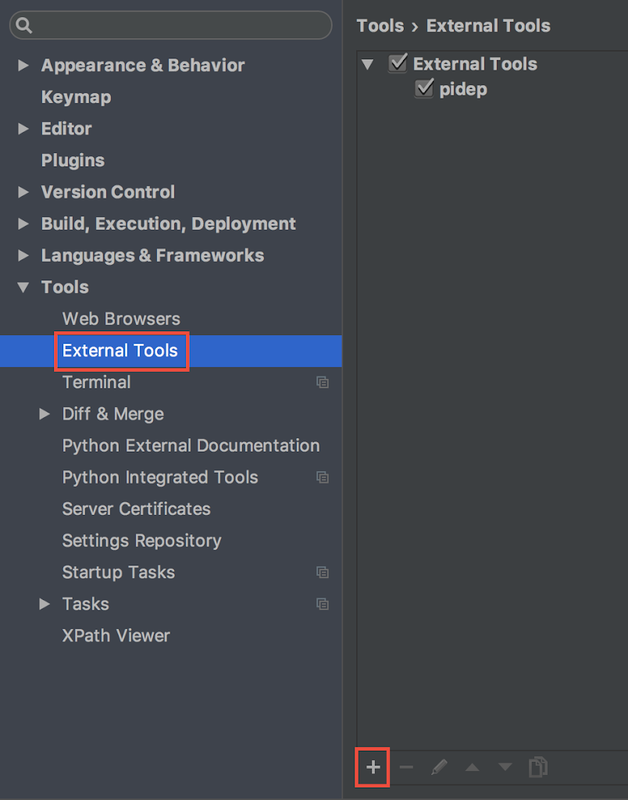Focus the settings search field
Viewport: 628px width, 800px height.
point(180,25)
